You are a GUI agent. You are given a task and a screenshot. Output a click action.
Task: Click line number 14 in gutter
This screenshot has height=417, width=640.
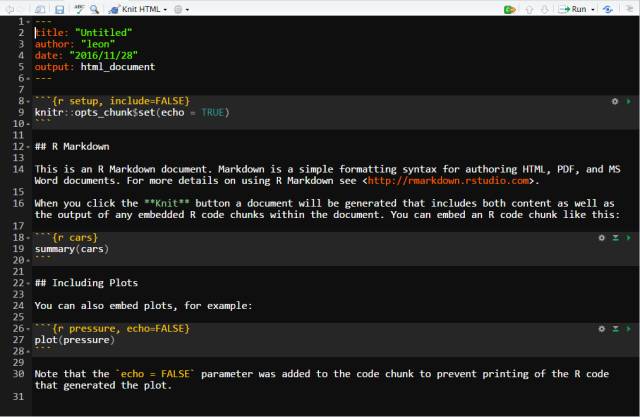coord(18,169)
